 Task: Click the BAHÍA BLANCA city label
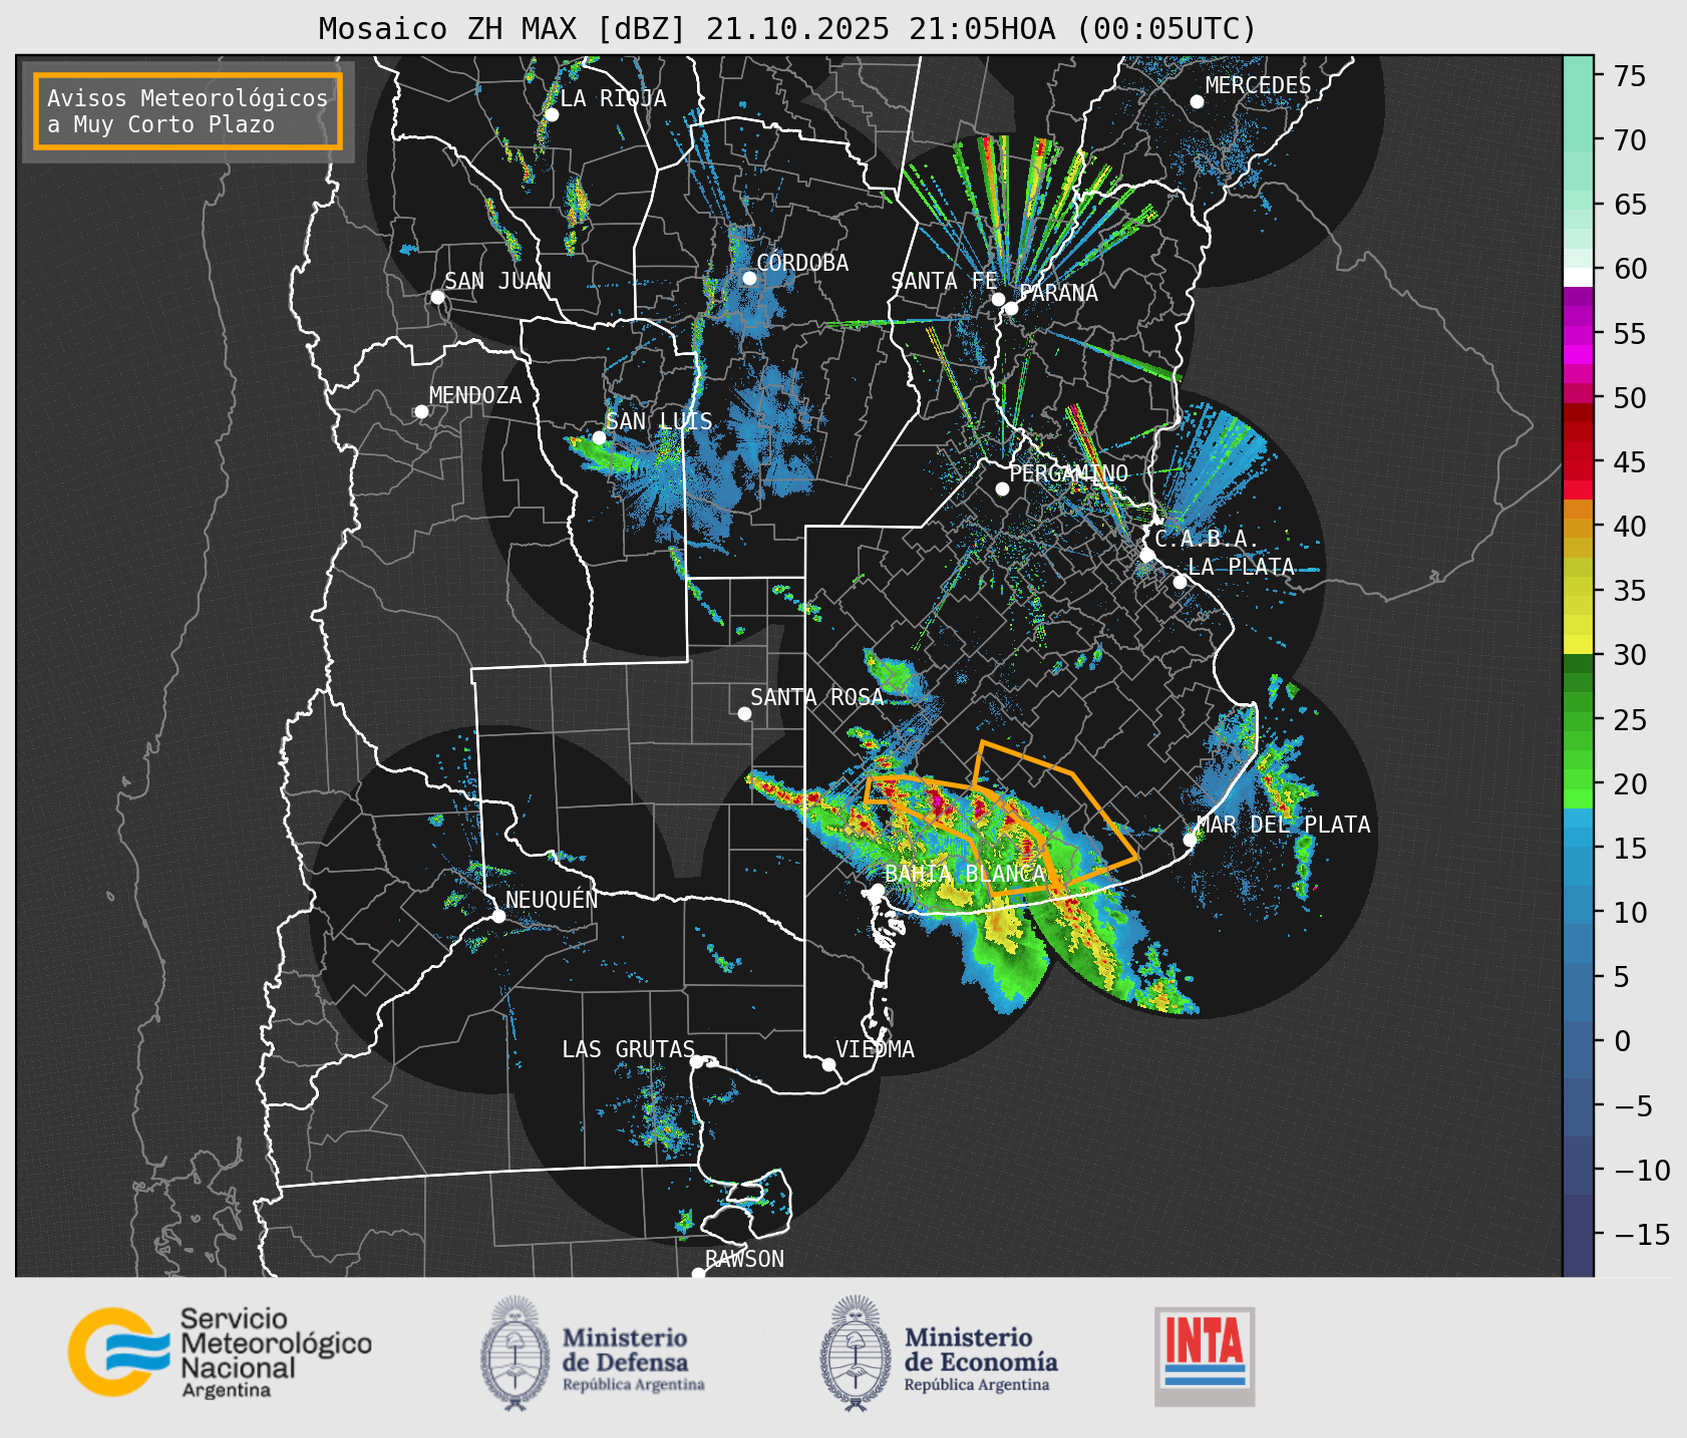coord(965,874)
